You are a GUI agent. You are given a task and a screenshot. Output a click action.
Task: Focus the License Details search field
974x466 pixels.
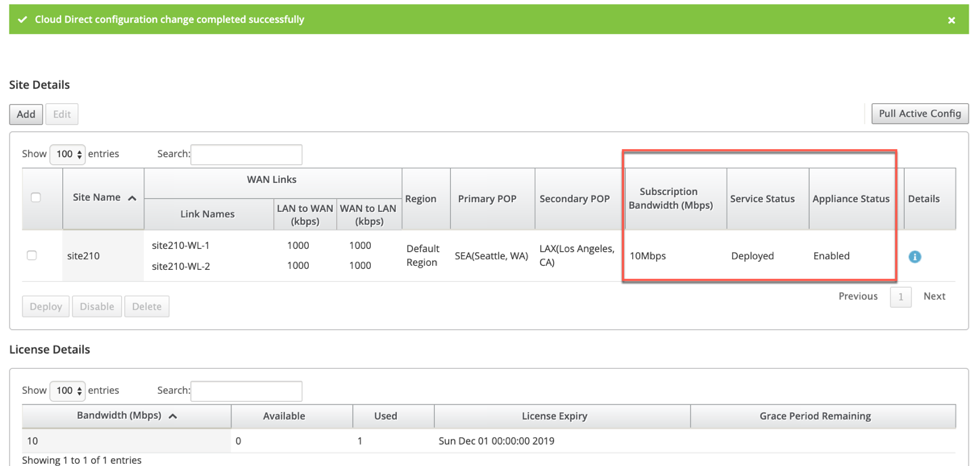pyautogui.click(x=247, y=391)
